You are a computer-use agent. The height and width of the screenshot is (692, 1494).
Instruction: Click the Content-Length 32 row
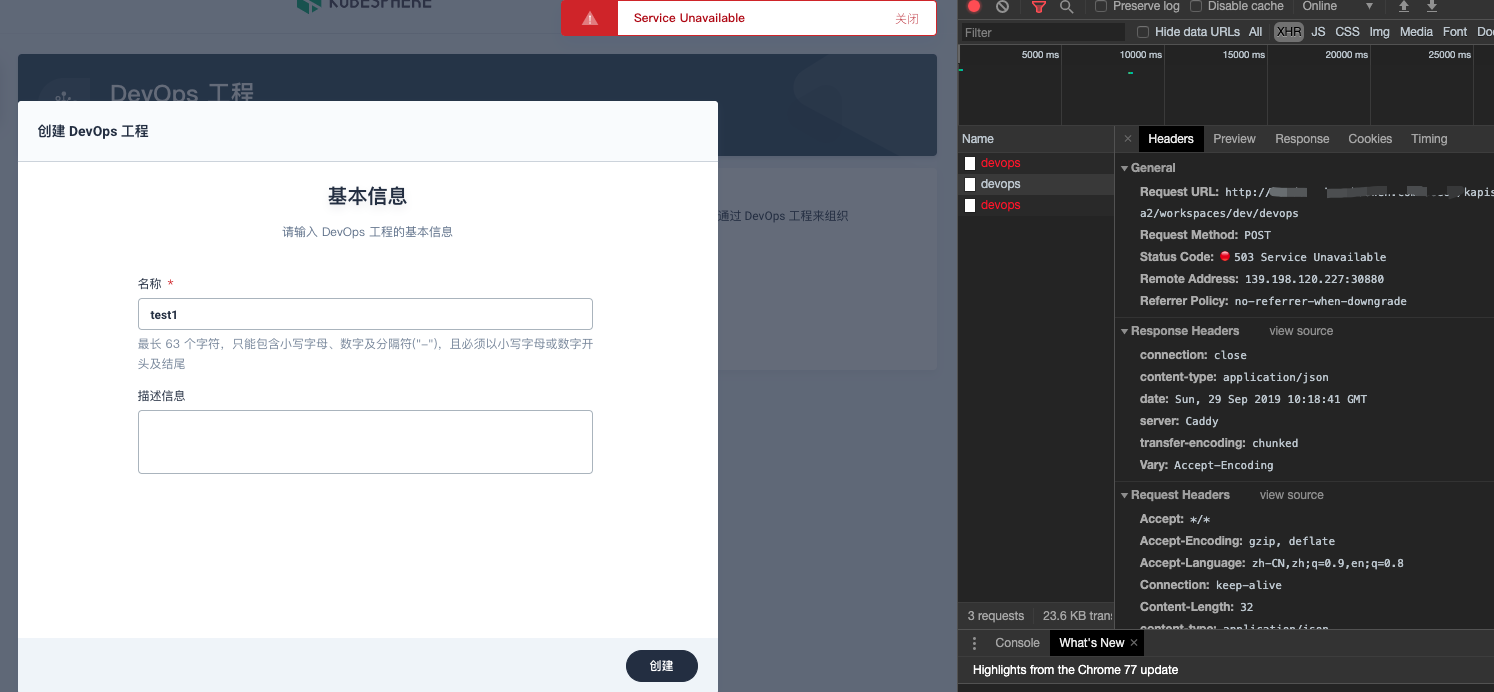coord(1196,607)
